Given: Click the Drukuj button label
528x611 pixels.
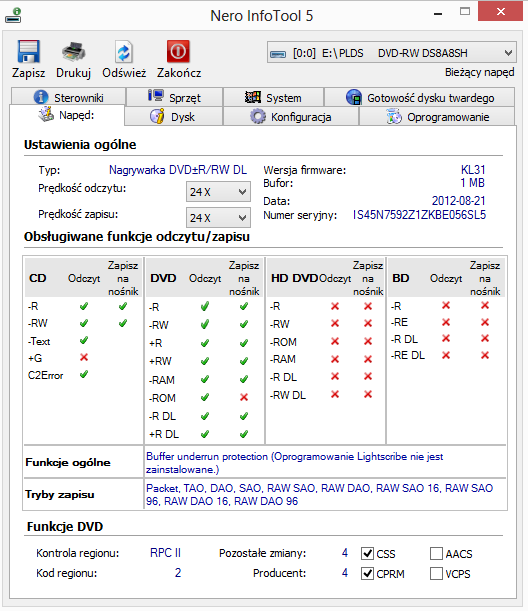Looking at the screenshot, I should point(73,73).
